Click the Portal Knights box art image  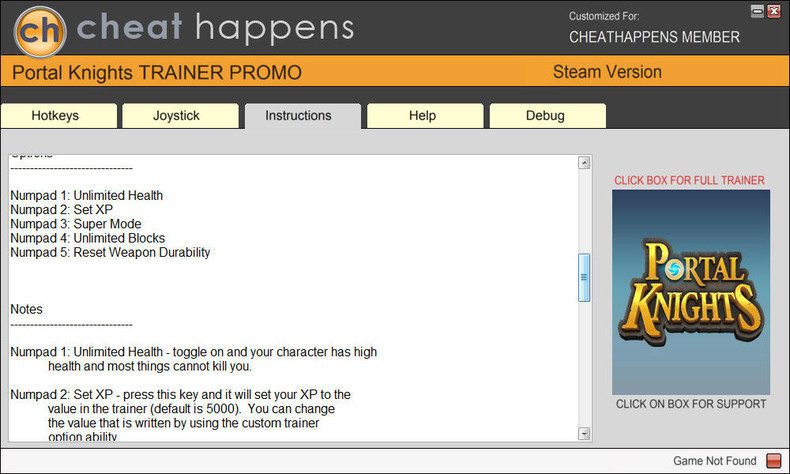pos(691,292)
